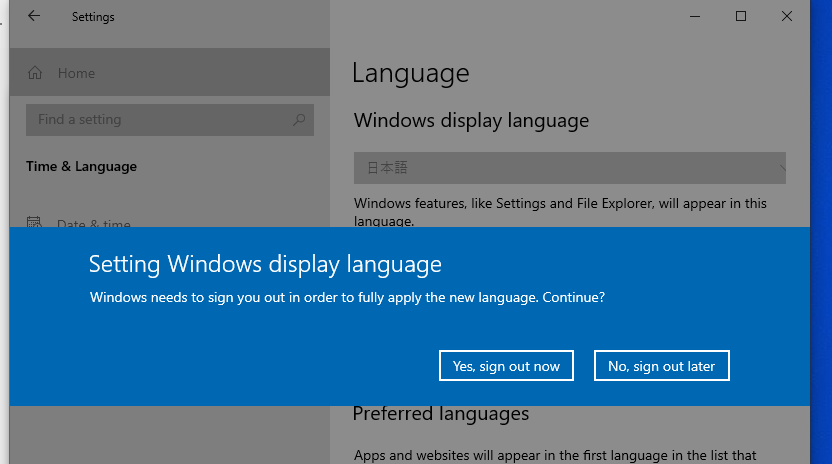Click the 'Windows features, like Settings' description
Image resolution: width=832 pixels, height=464 pixels.
pos(560,212)
